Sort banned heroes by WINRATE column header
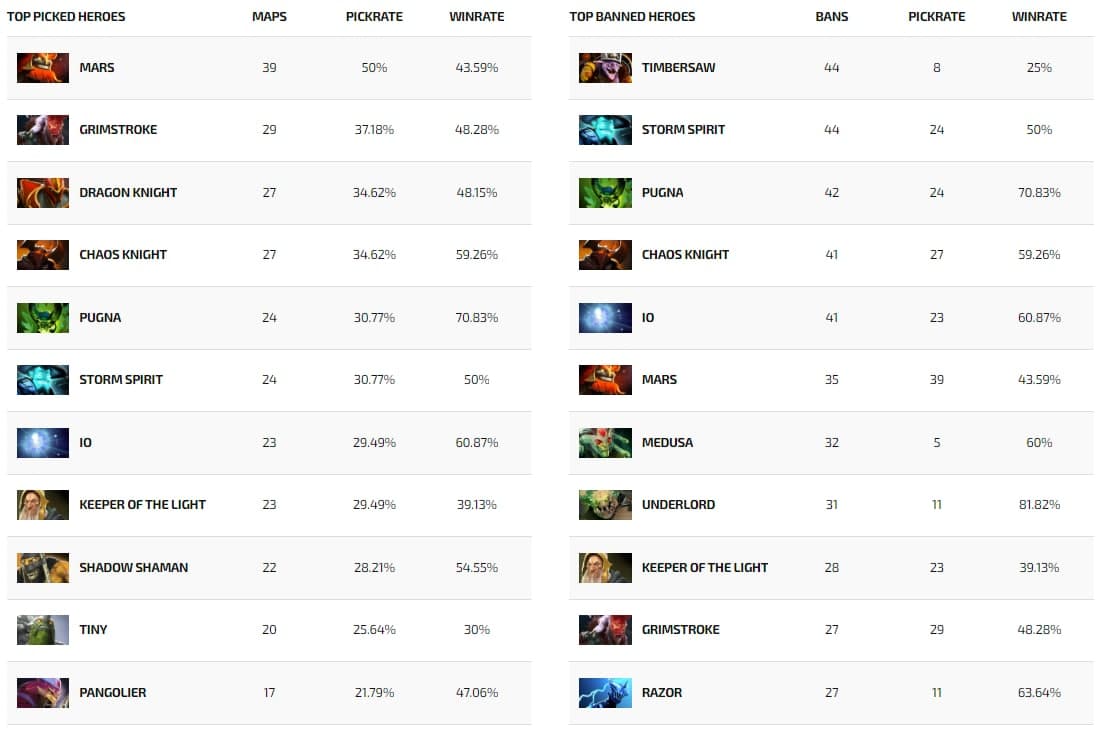Screen dimensions: 1103x732 coord(1039,16)
